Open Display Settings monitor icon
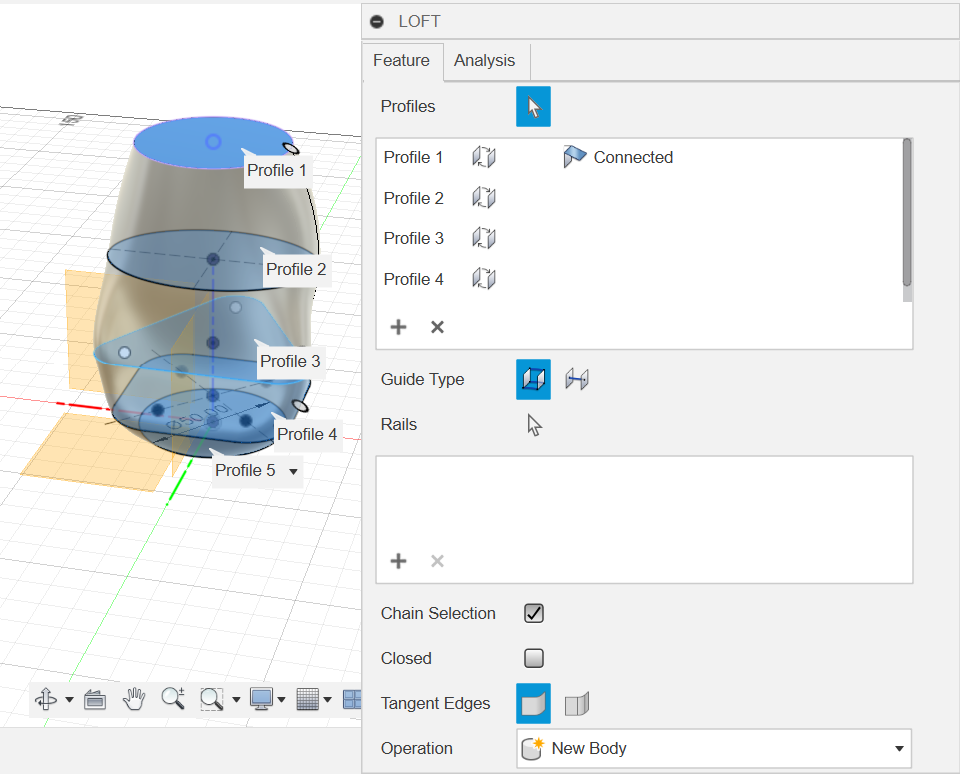The height and width of the screenshot is (774, 960). pyautogui.click(x=261, y=699)
